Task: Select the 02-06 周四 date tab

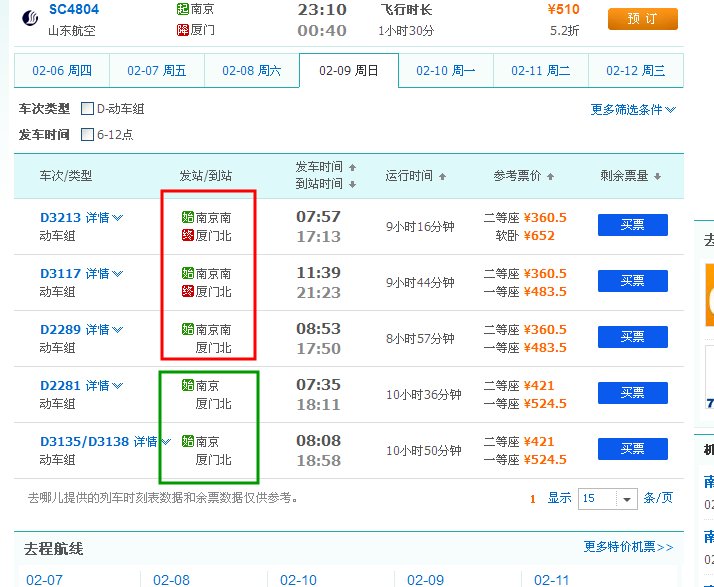Action: pos(62,70)
